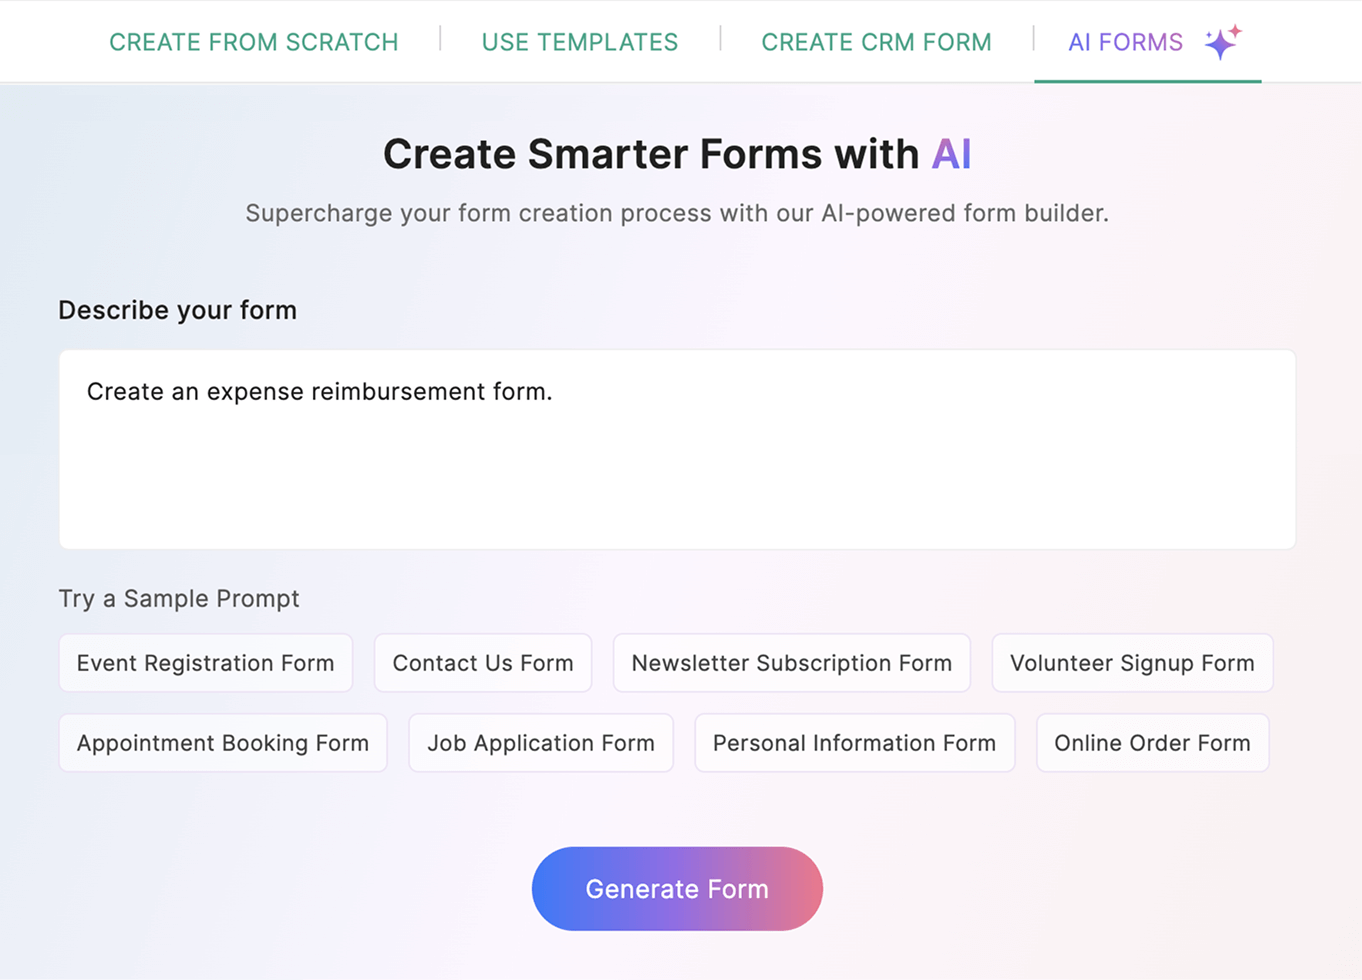Open the Use Templates tab
The width and height of the screenshot is (1362, 980).
tap(580, 42)
